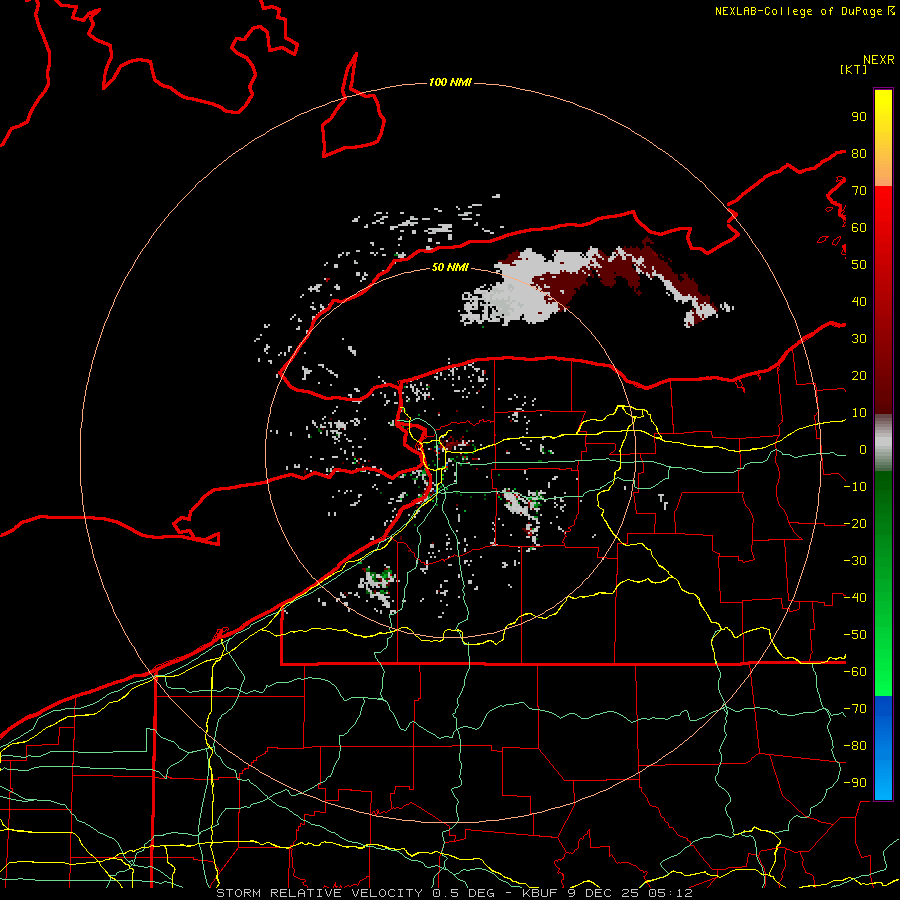Click the [KT] units label above the scale
Viewport: 900px width, 900px height.
pyautogui.click(x=854, y=69)
